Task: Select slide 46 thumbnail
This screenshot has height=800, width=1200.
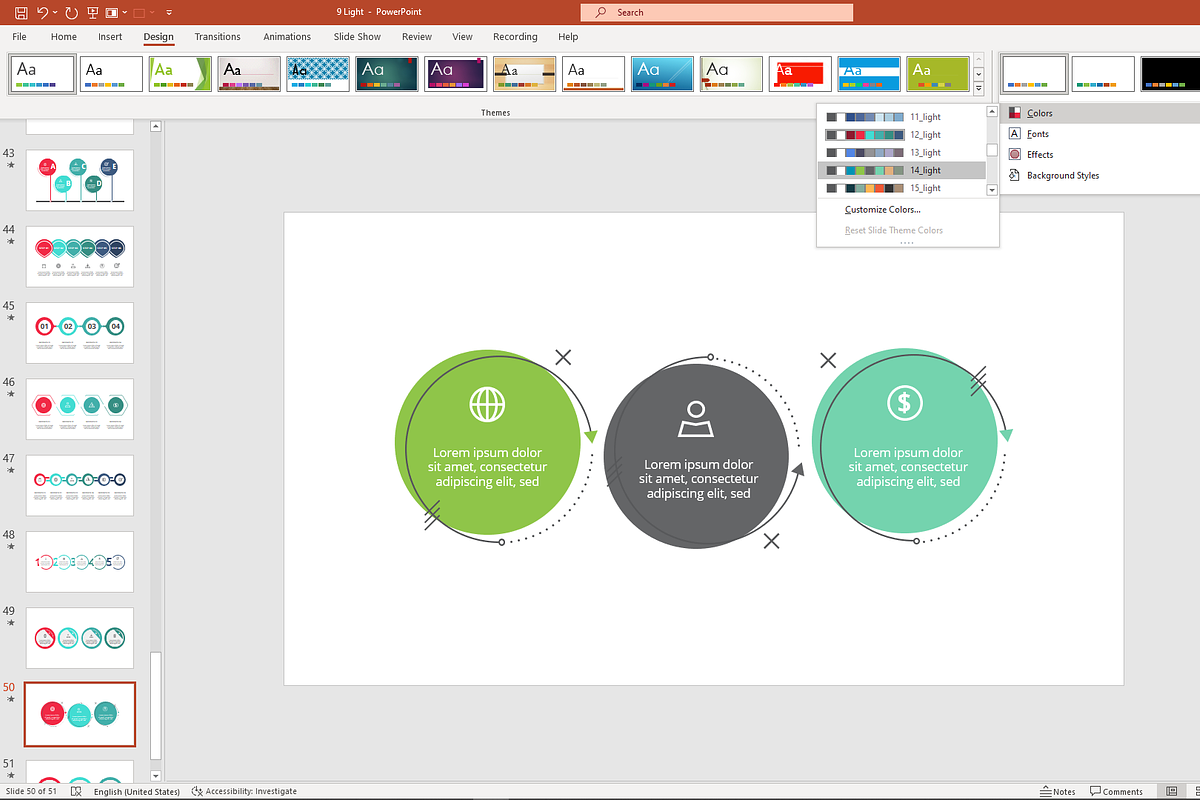Action: 80,409
